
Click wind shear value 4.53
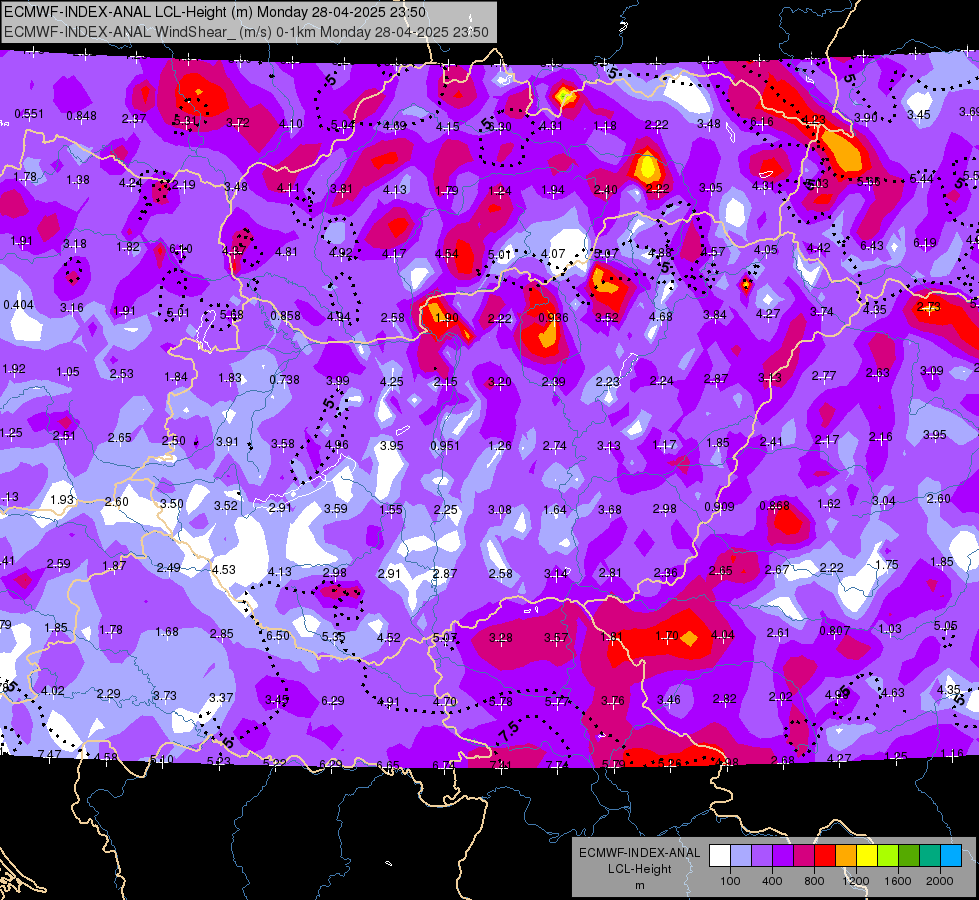[224, 570]
